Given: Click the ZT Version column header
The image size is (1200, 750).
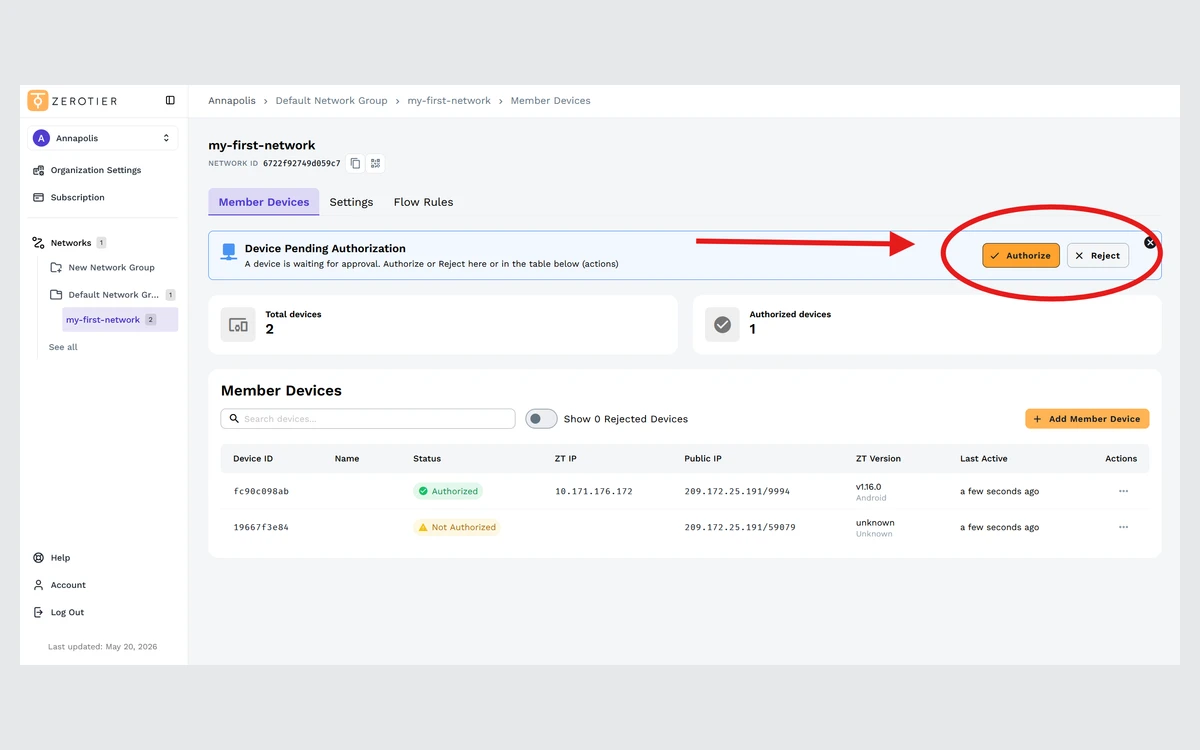Looking at the screenshot, I should 878,459.
